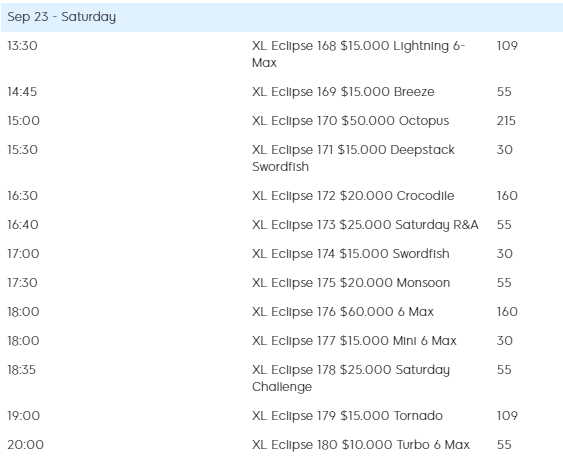Click the 20:00 start time
This screenshot has width=563, height=457.
[25, 445]
